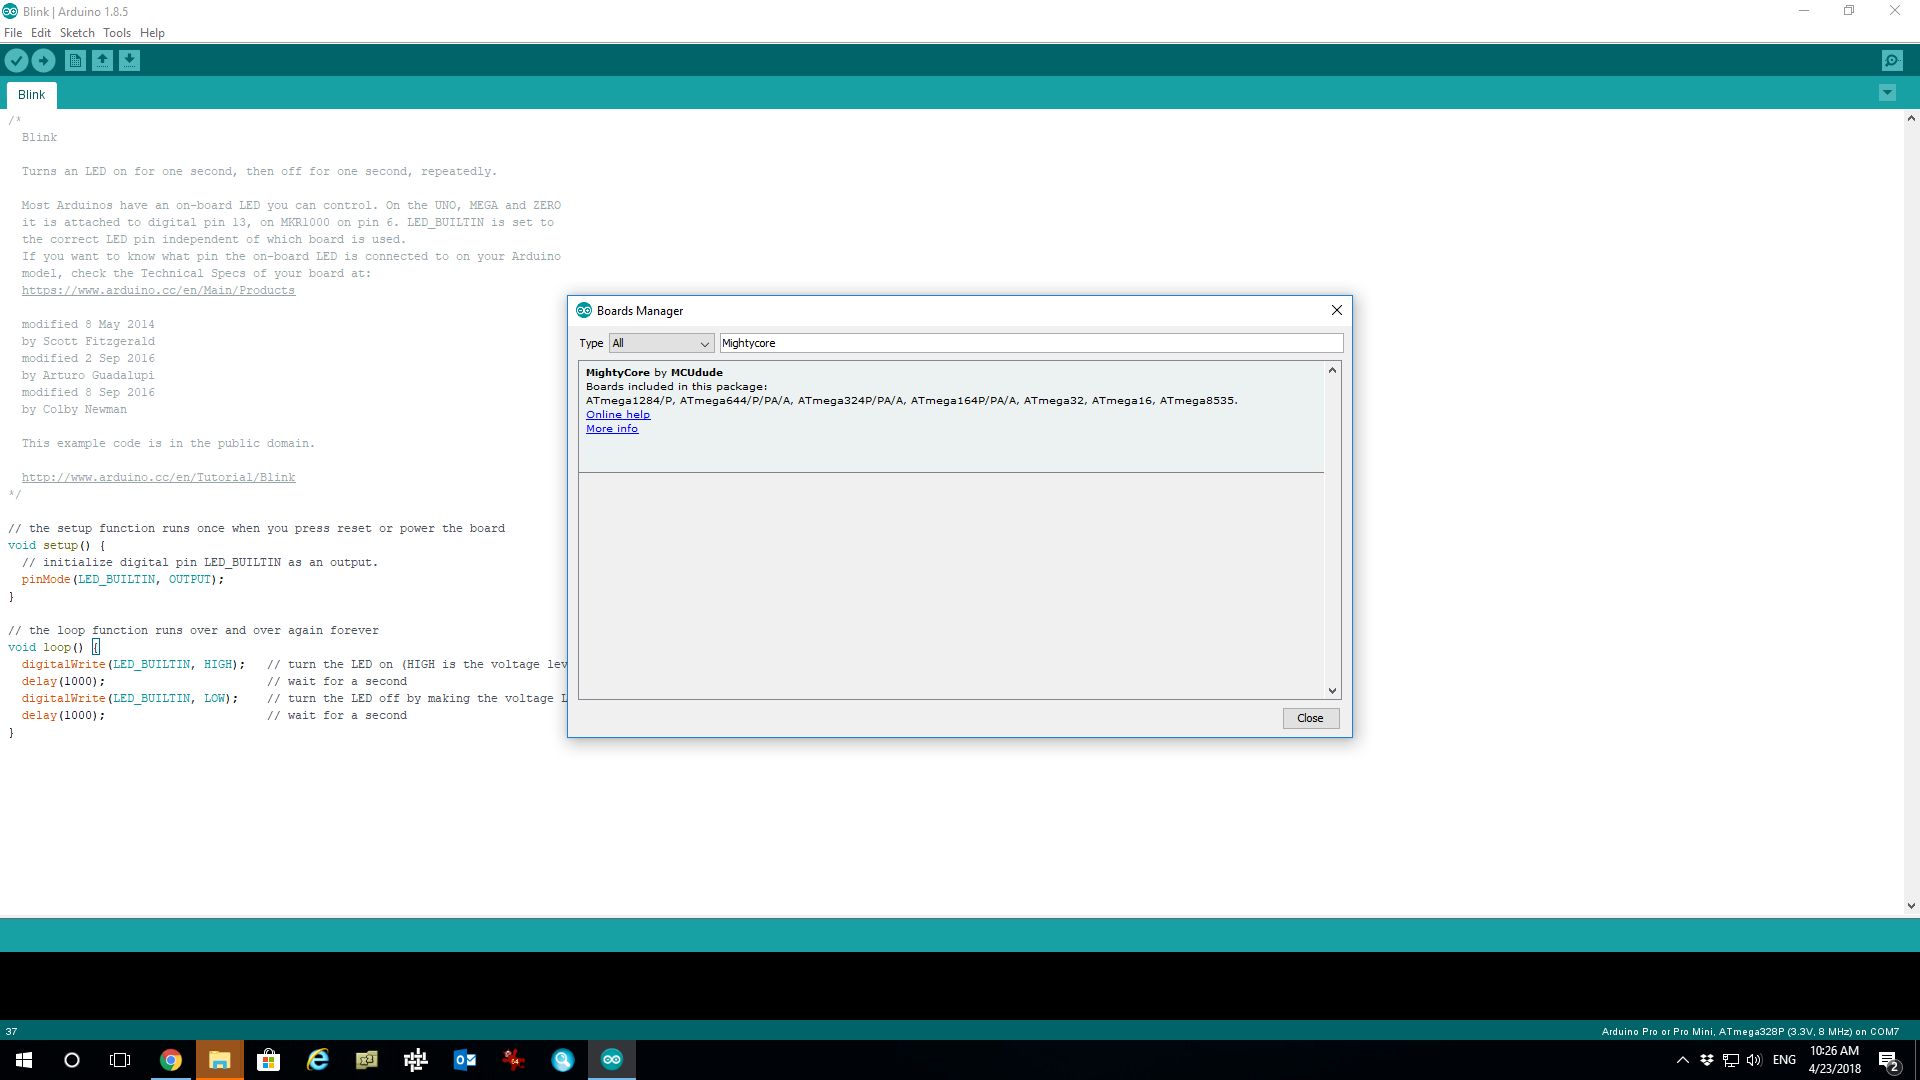The image size is (1920, 1080).
Task: Show hidden system tray icons
Action: point(1682,1060)
